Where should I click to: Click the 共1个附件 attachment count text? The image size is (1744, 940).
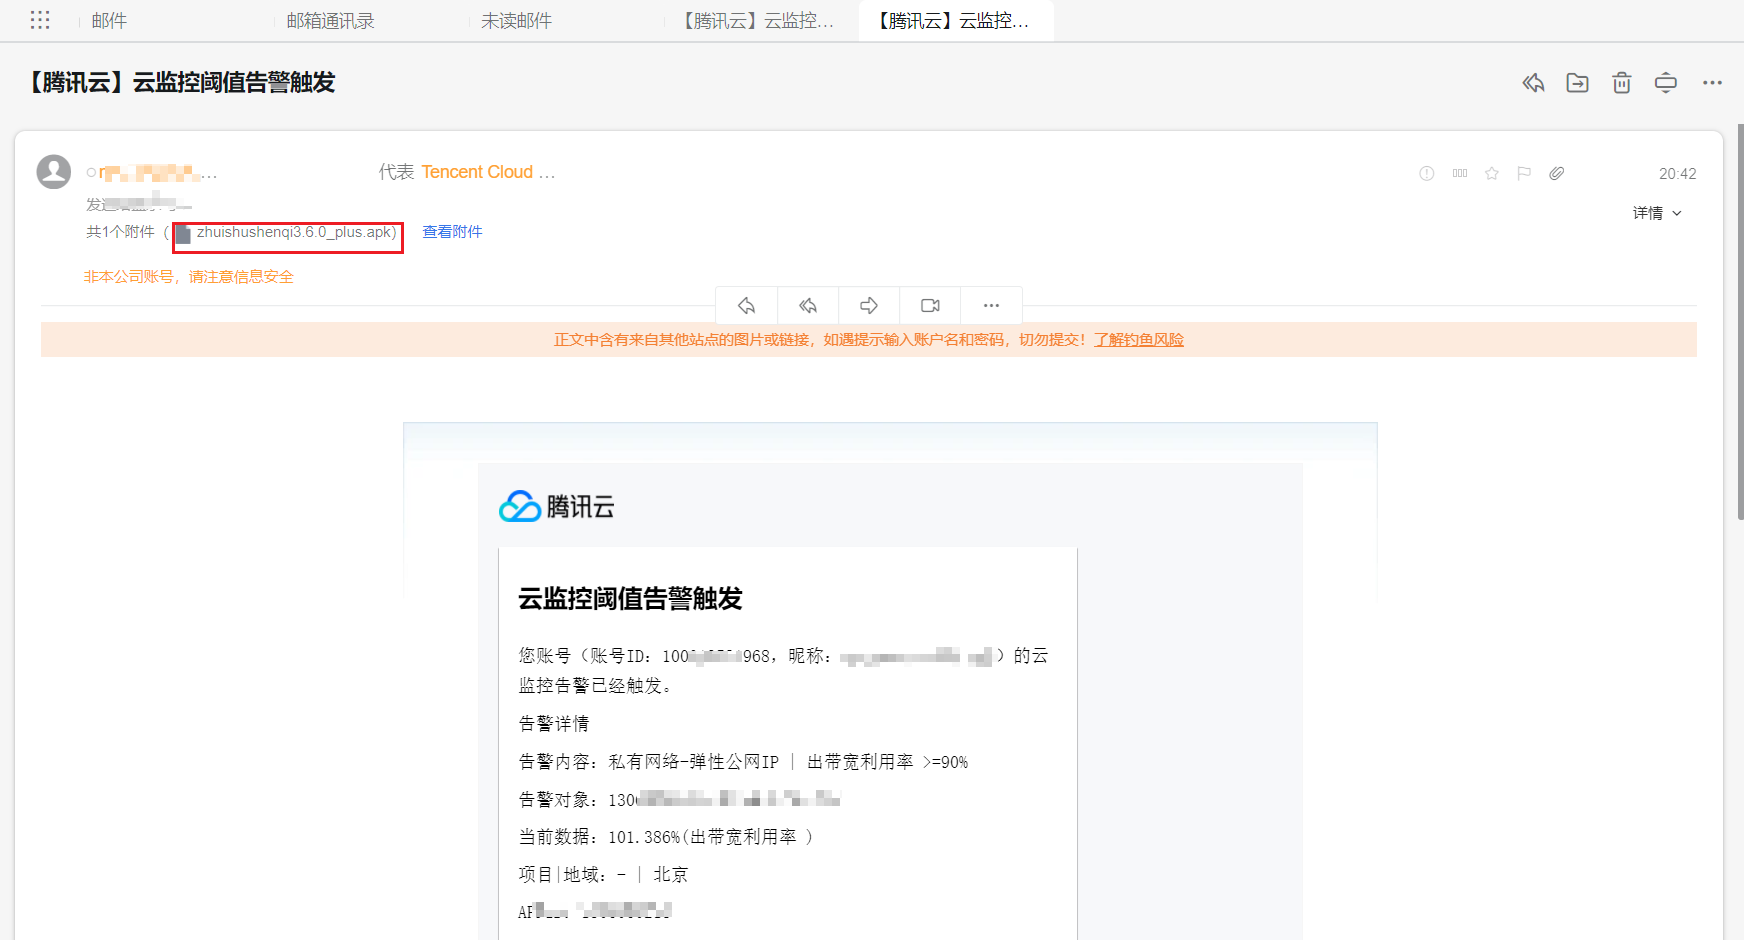click(x=120, y=232)
